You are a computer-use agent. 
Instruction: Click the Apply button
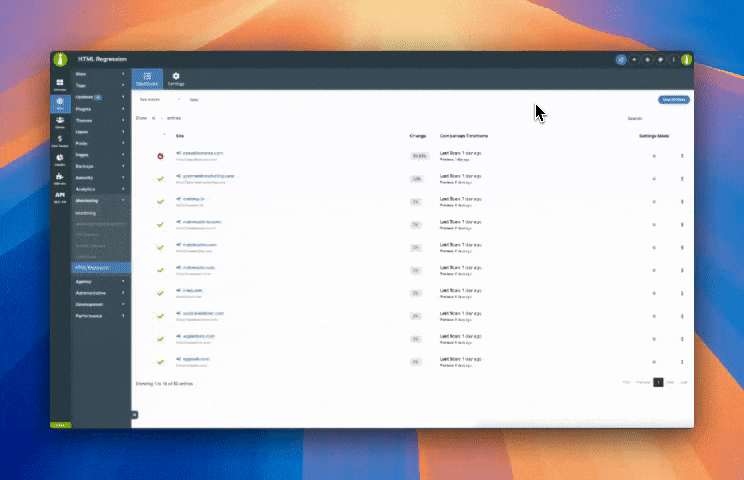[x=194, y=100]
